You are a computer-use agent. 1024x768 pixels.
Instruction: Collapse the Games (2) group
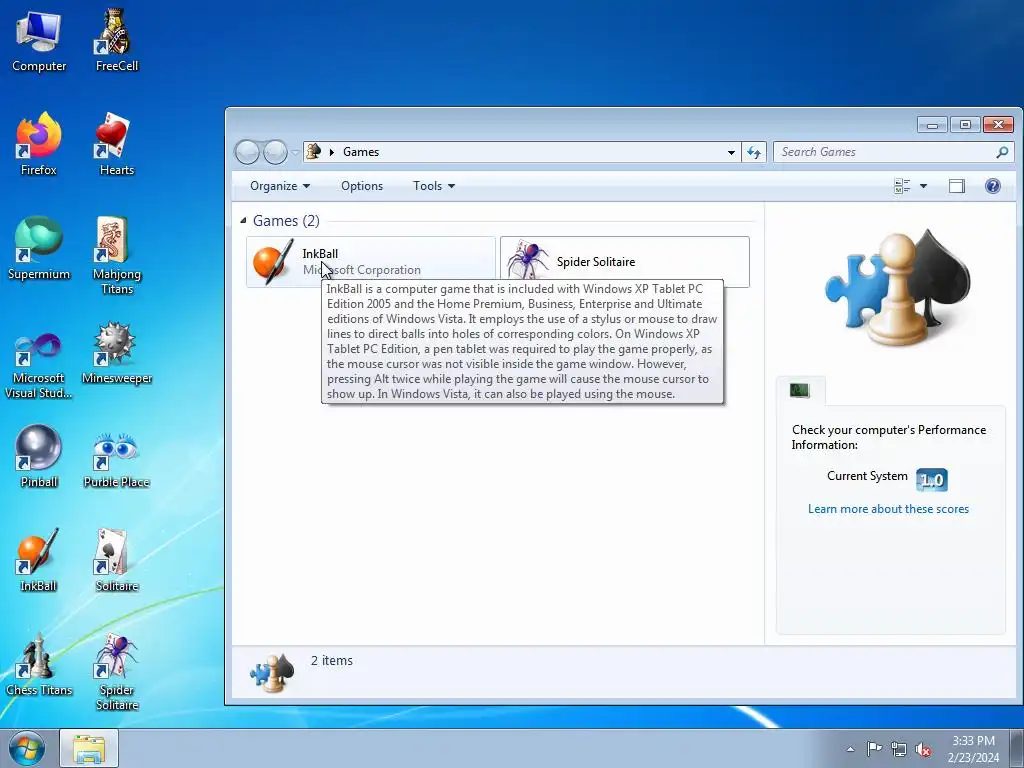coord(243,221)
